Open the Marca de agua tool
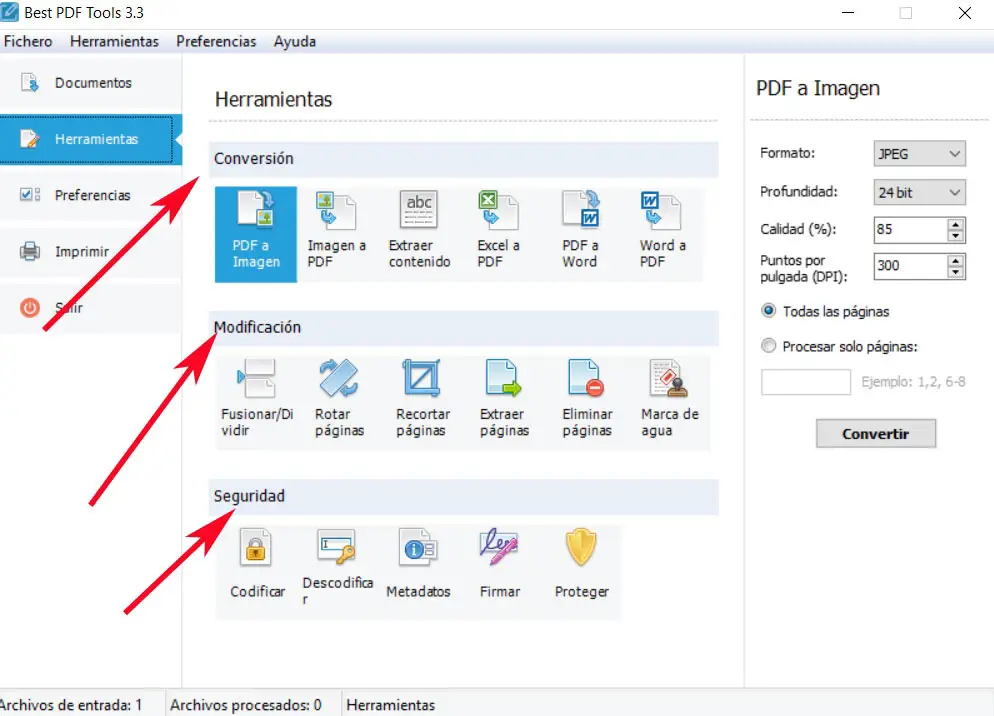Image resolution: width=994 pixels, height=716 pixels. 669,398
